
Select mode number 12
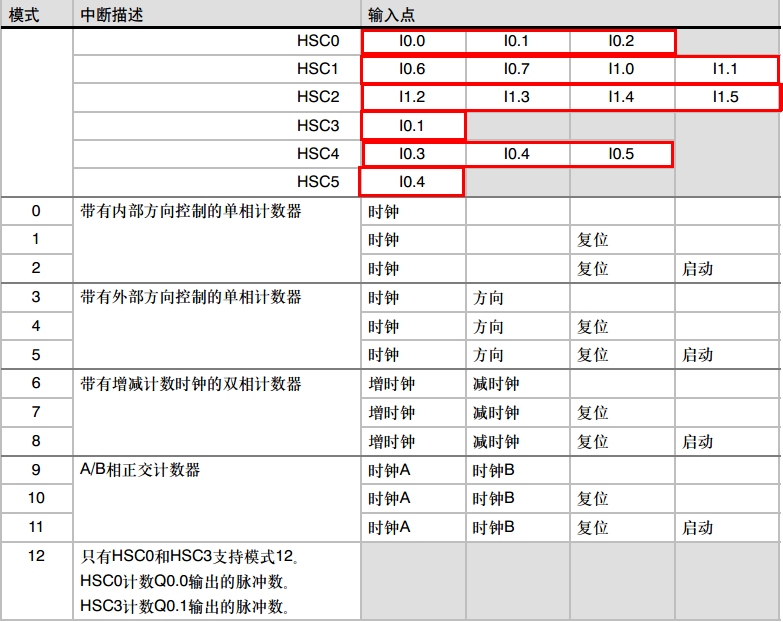pos(36,556)
